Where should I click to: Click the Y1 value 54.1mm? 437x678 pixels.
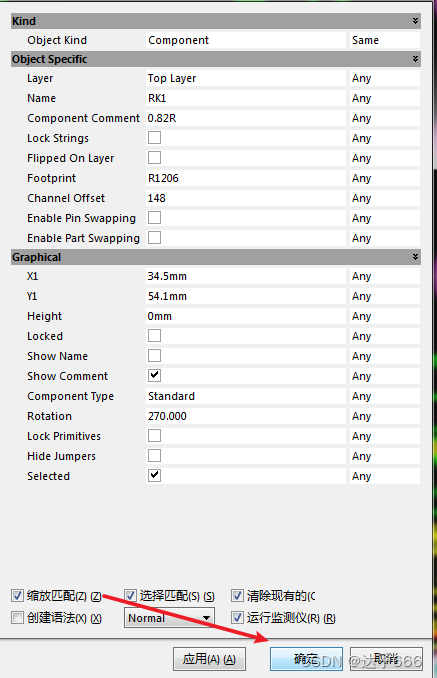pyautogui.click(x=246, y=296)
